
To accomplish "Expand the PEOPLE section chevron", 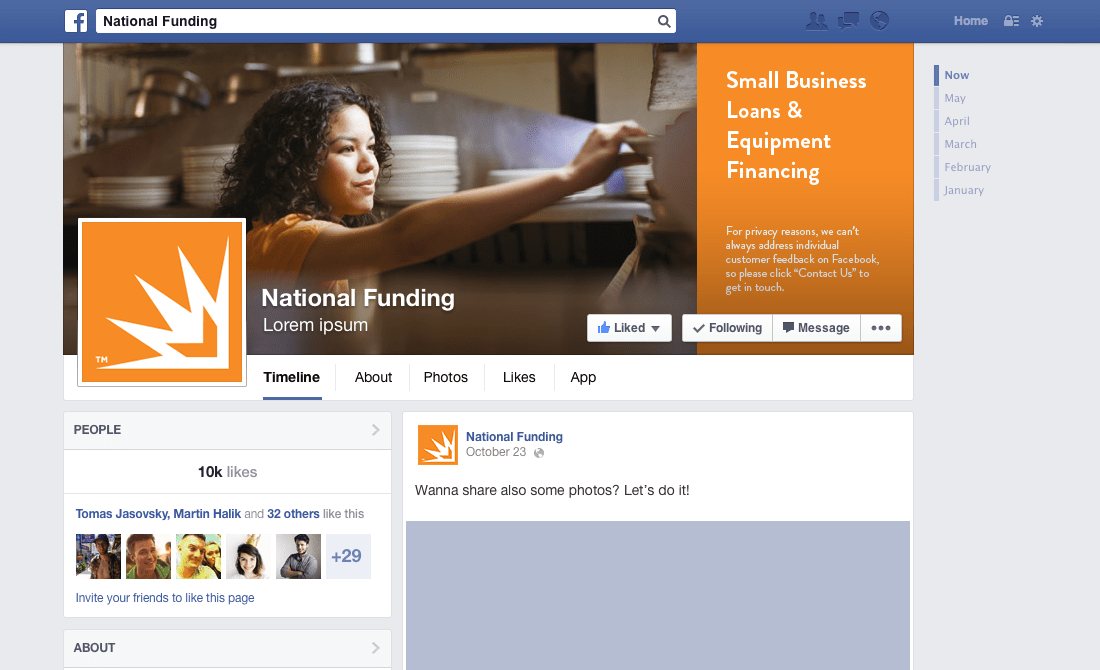I will [x=375, y=429].
